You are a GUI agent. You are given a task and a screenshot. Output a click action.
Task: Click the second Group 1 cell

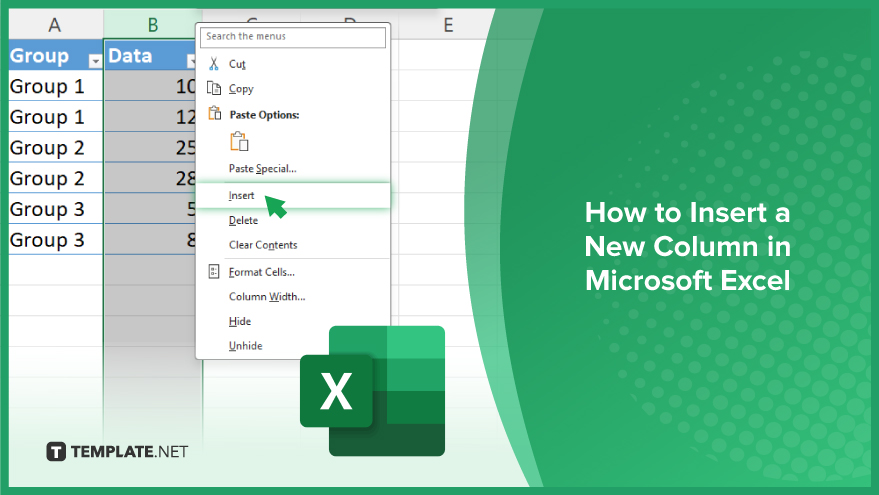[x=55, y=117]
